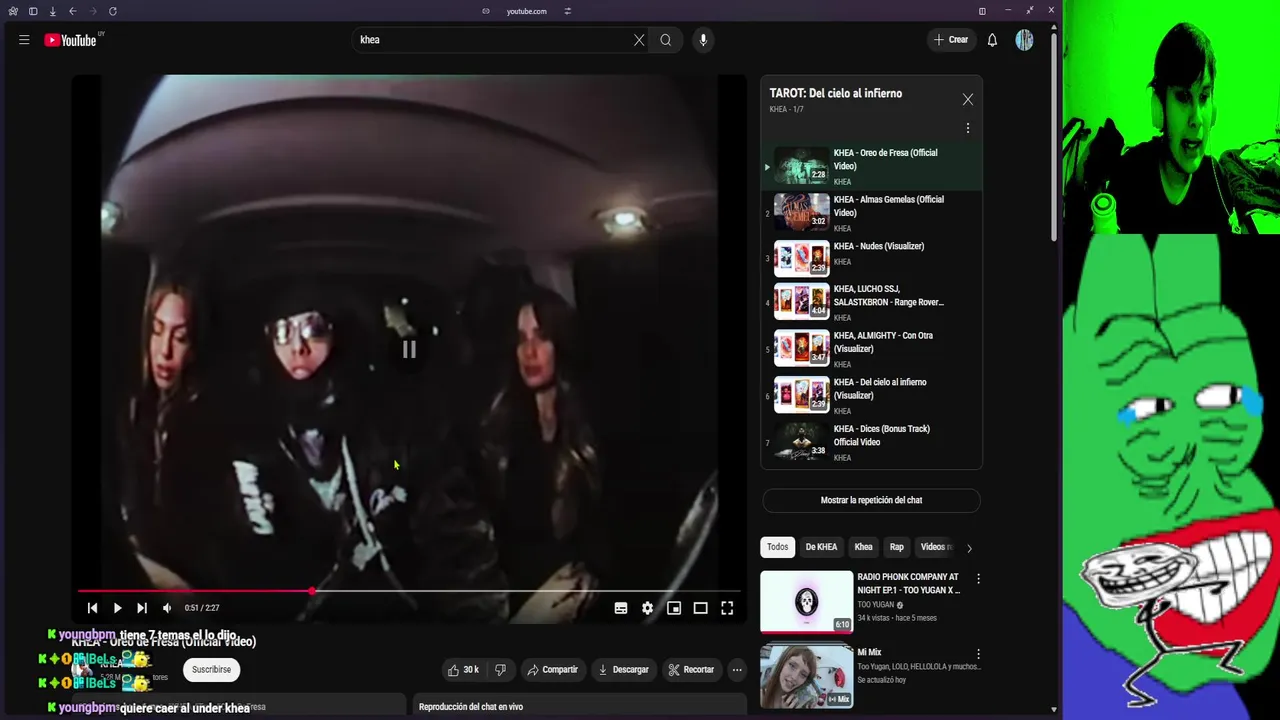Open the browser logo menu icon
The width and height of the screenshot is (1280, 720).
point(13,11)
